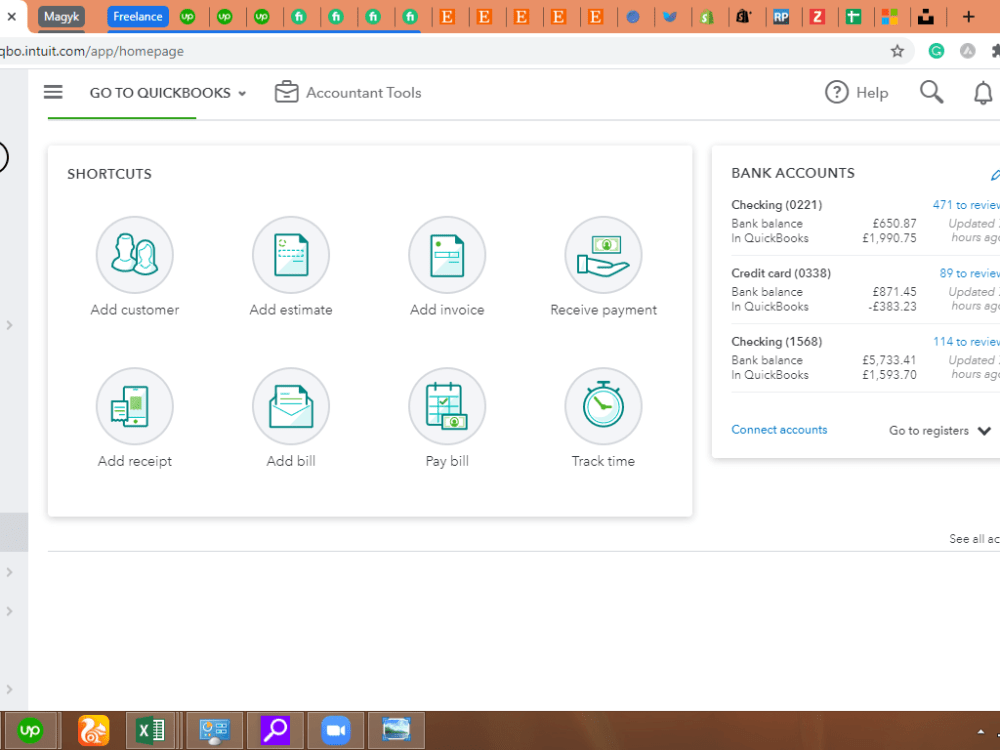This screenshot has width=1000, height=750.
Task: Open 471 to review for Checking (0221)
Action: click(964, 204)
